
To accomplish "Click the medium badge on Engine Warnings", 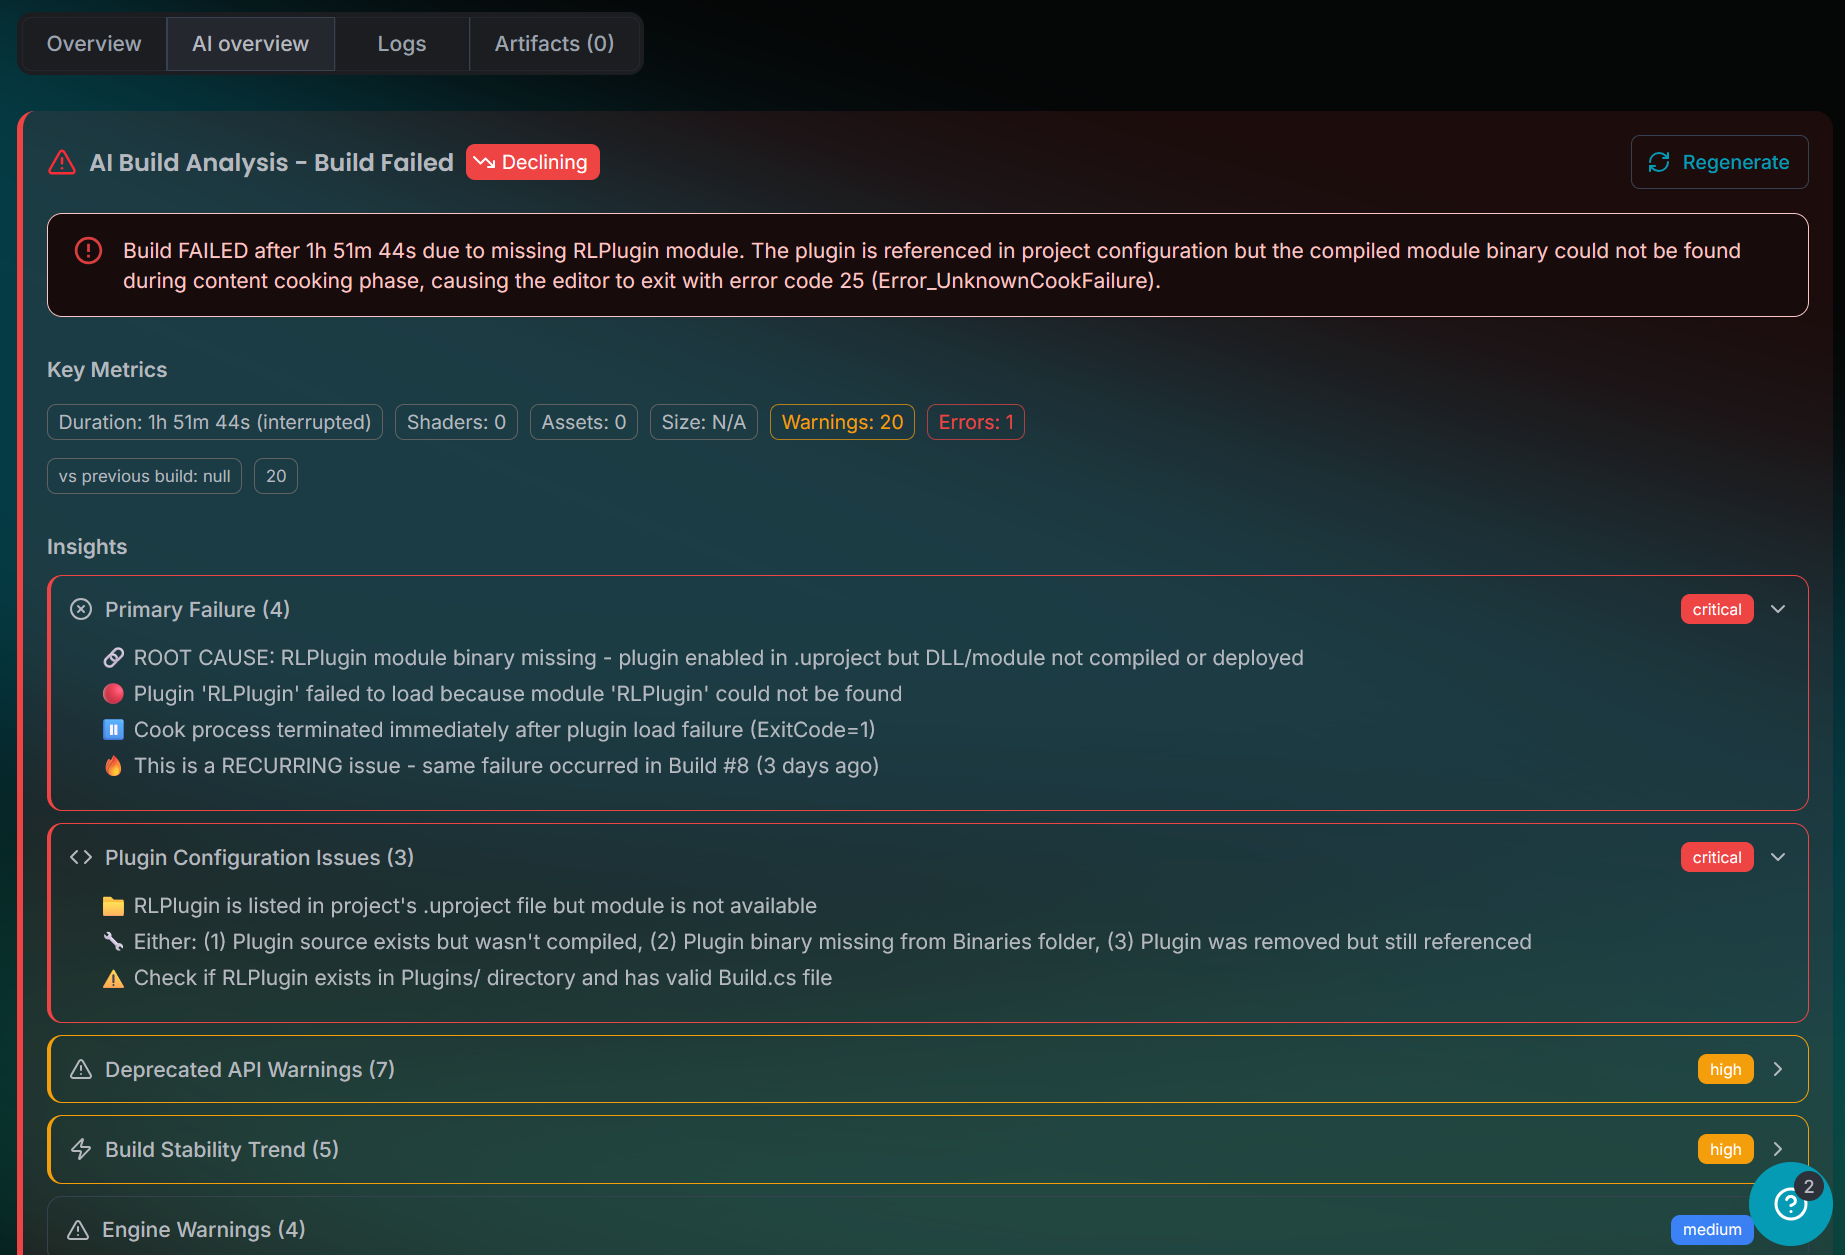I will [x=1712, y=1229].
